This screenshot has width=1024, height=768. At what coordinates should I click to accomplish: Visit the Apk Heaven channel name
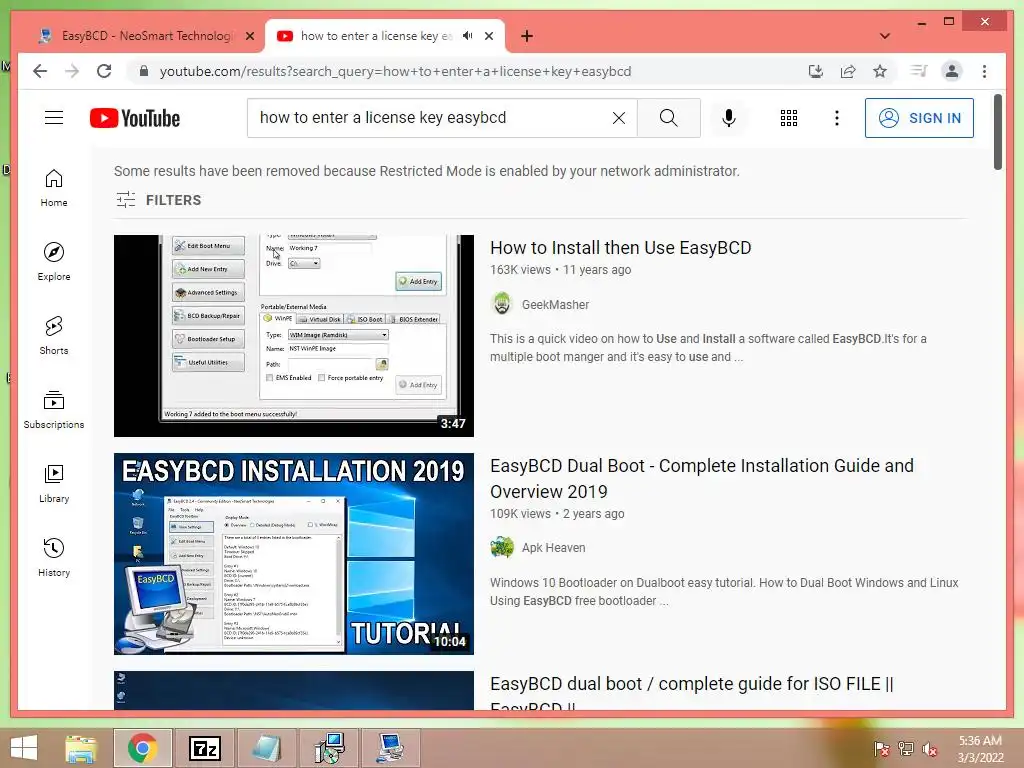coord(553,548)
